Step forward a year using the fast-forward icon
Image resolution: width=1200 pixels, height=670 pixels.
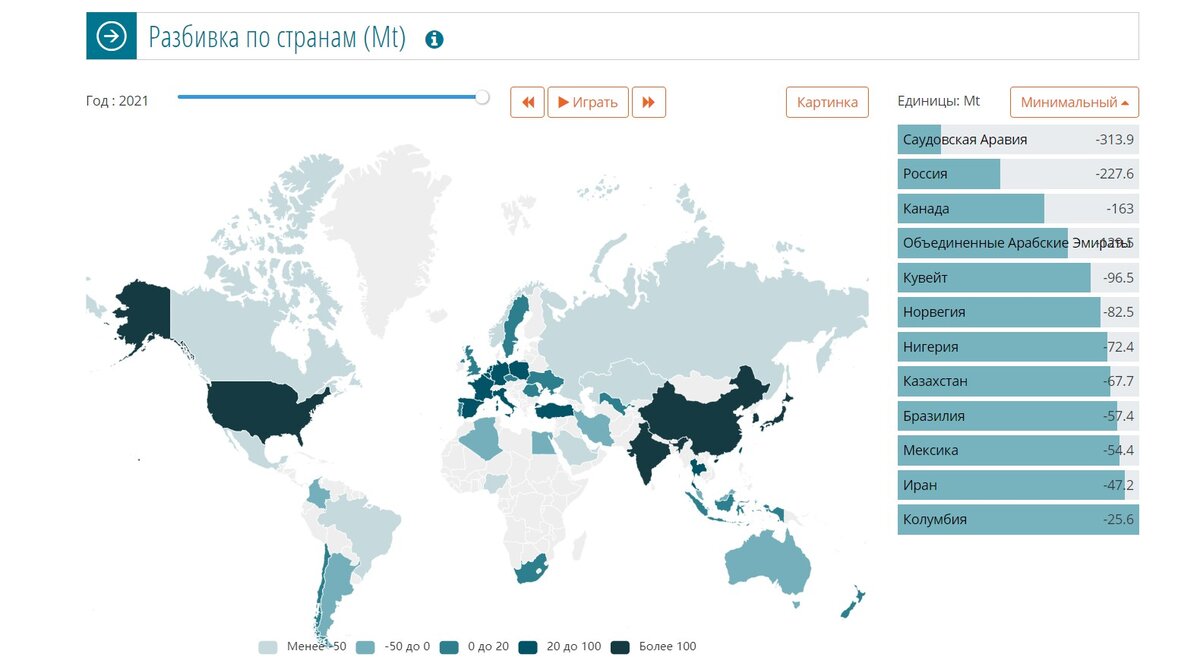(649, 101)
